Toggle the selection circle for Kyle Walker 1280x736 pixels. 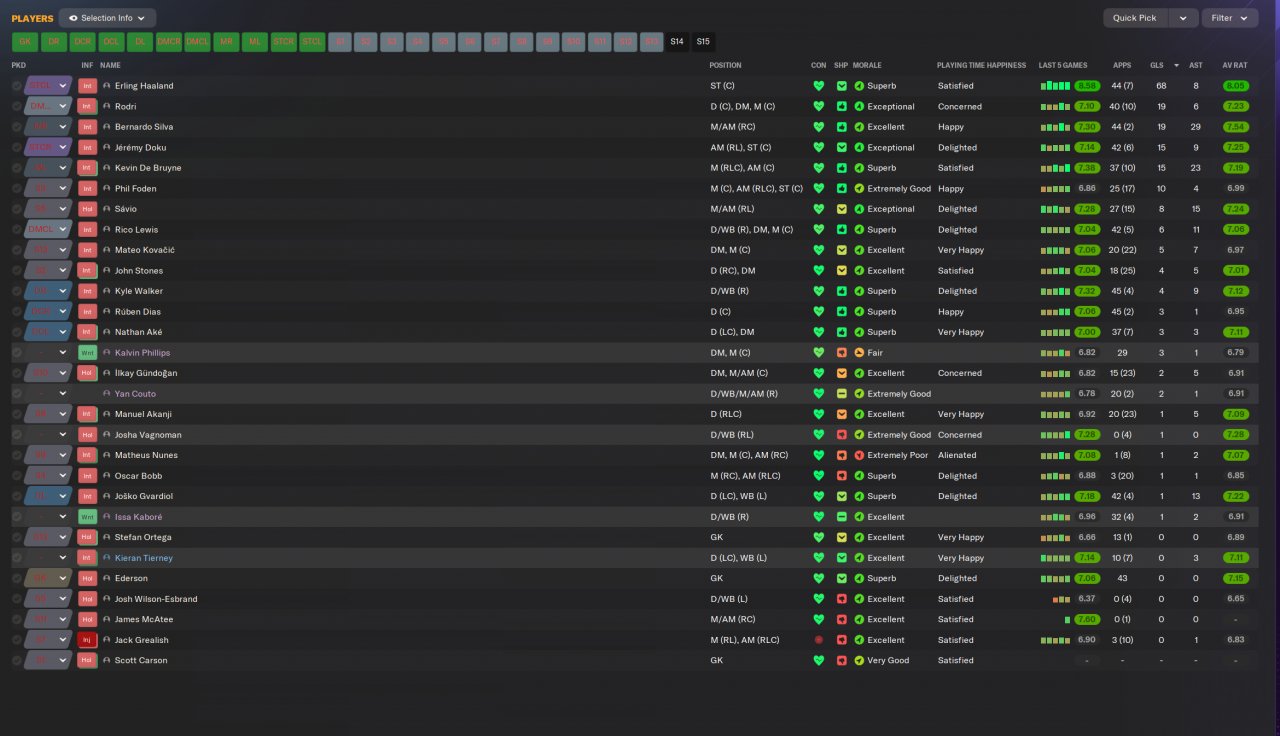(17, 291)
